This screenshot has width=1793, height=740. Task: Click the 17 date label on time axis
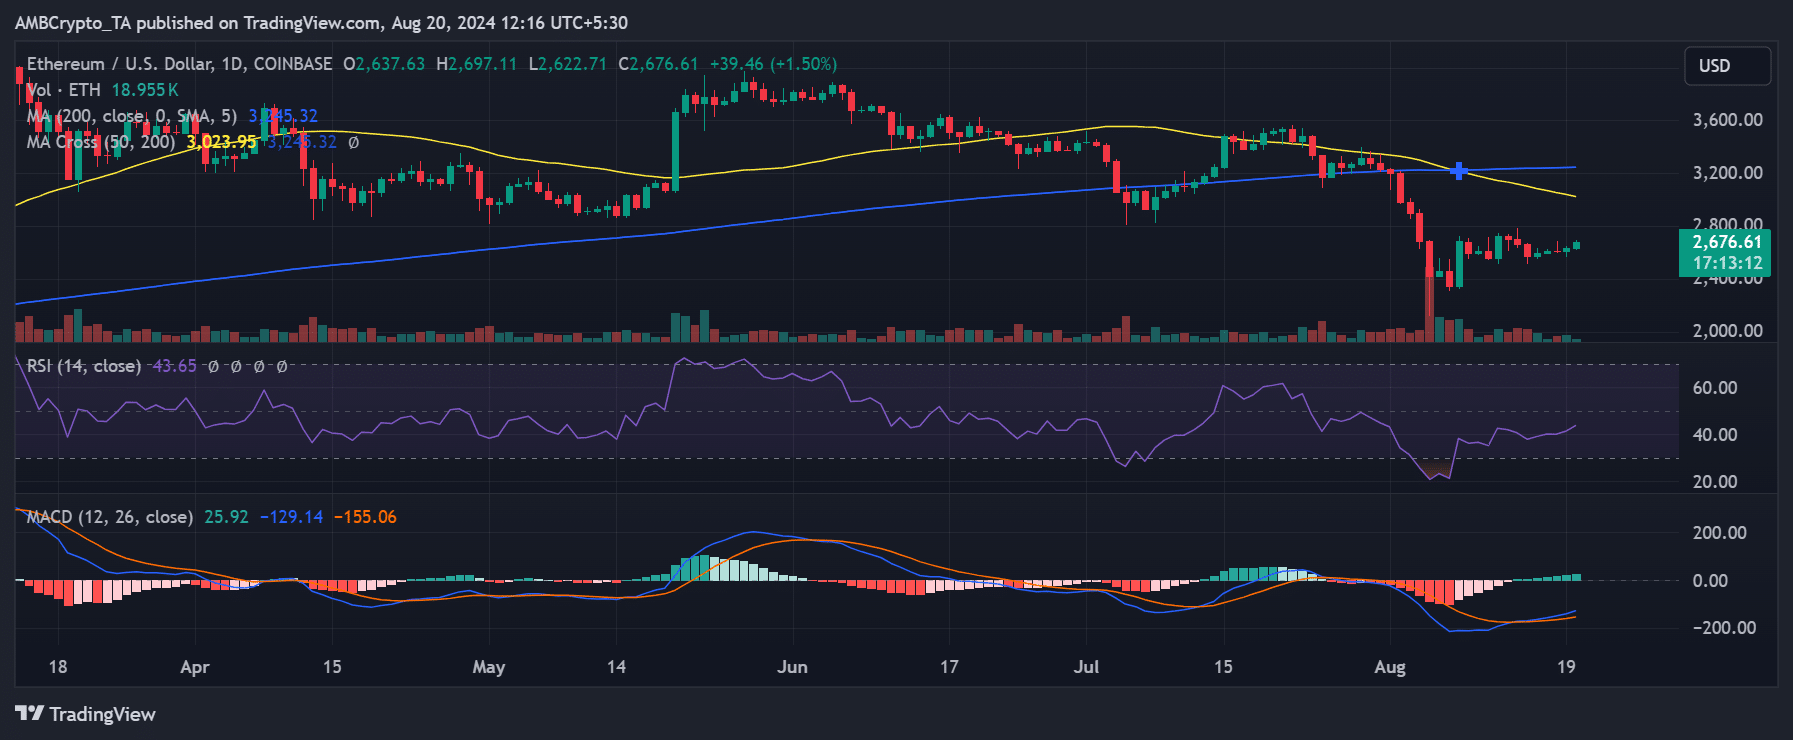tap(949, 667)
